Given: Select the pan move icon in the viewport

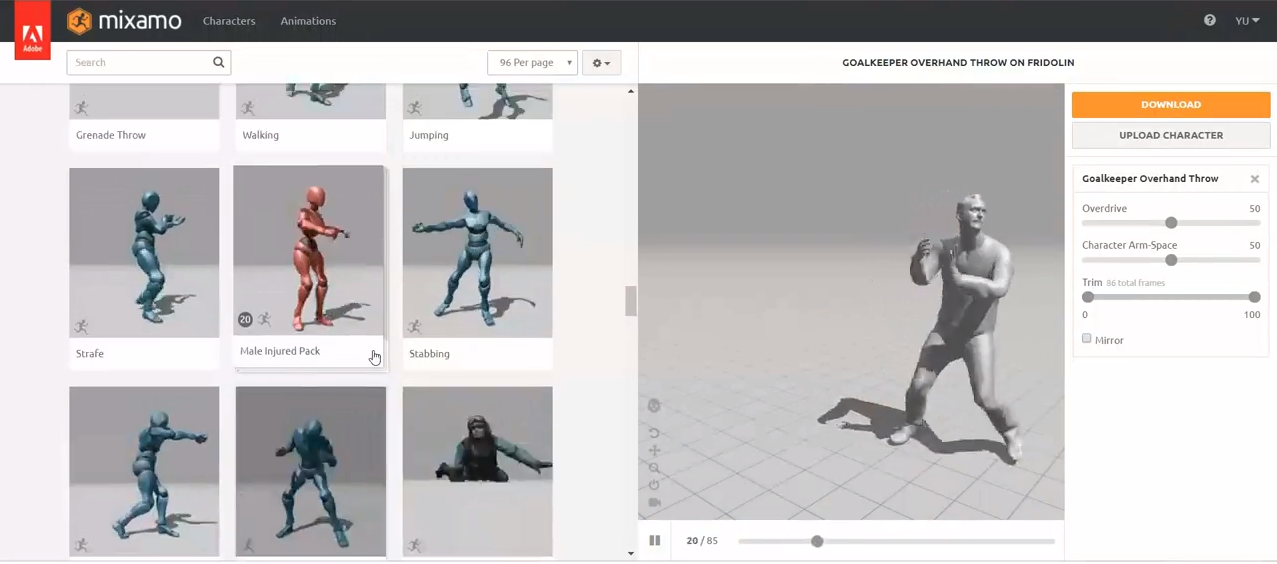Looking at the screenshot, I should 654,451.
